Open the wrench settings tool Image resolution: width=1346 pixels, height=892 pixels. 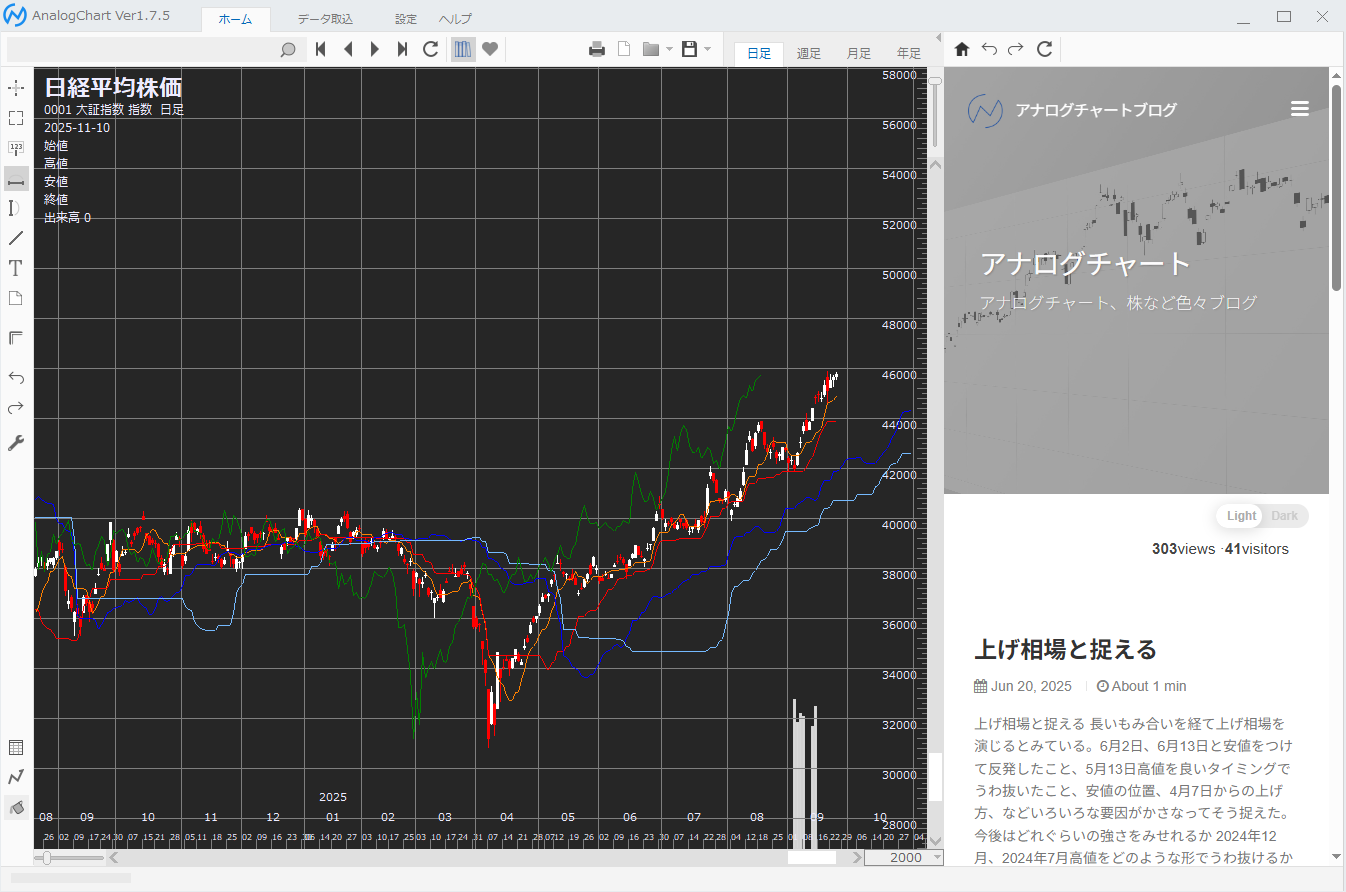click(16, 443)
